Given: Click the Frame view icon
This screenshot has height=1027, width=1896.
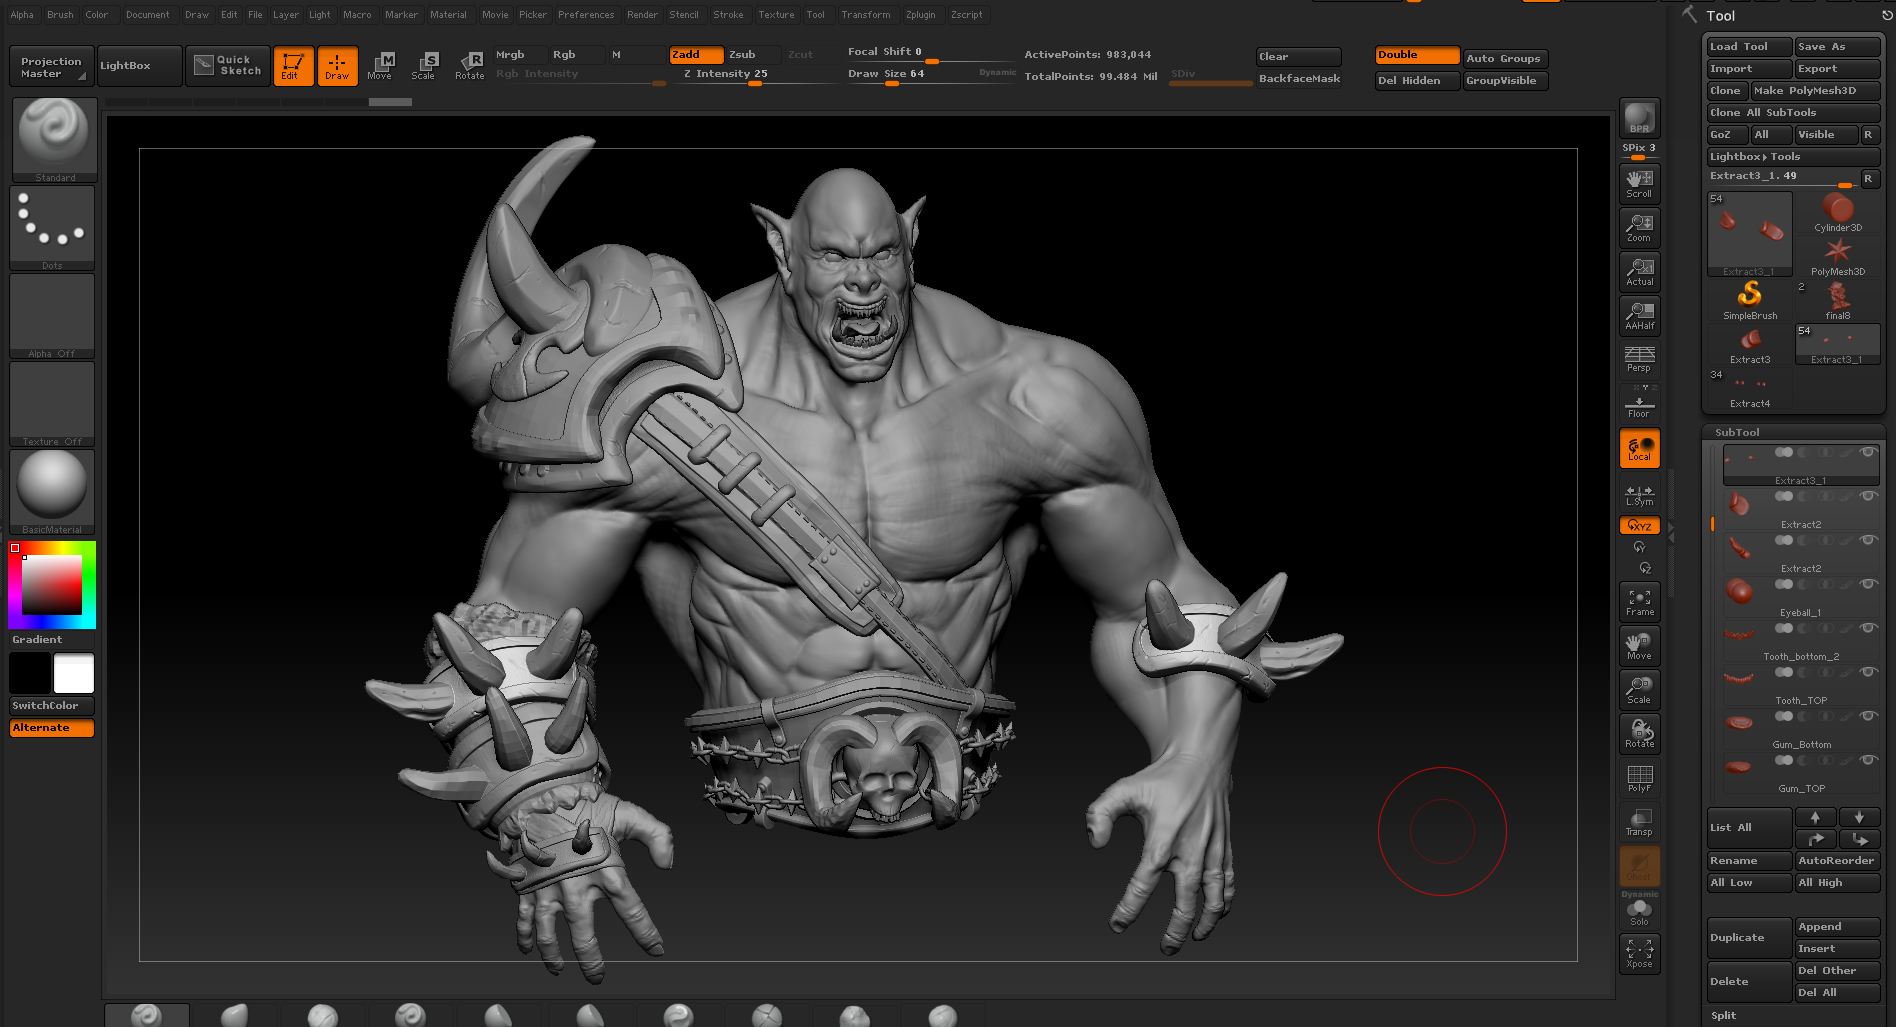Looking at the screenshot, I should 1639,602.
